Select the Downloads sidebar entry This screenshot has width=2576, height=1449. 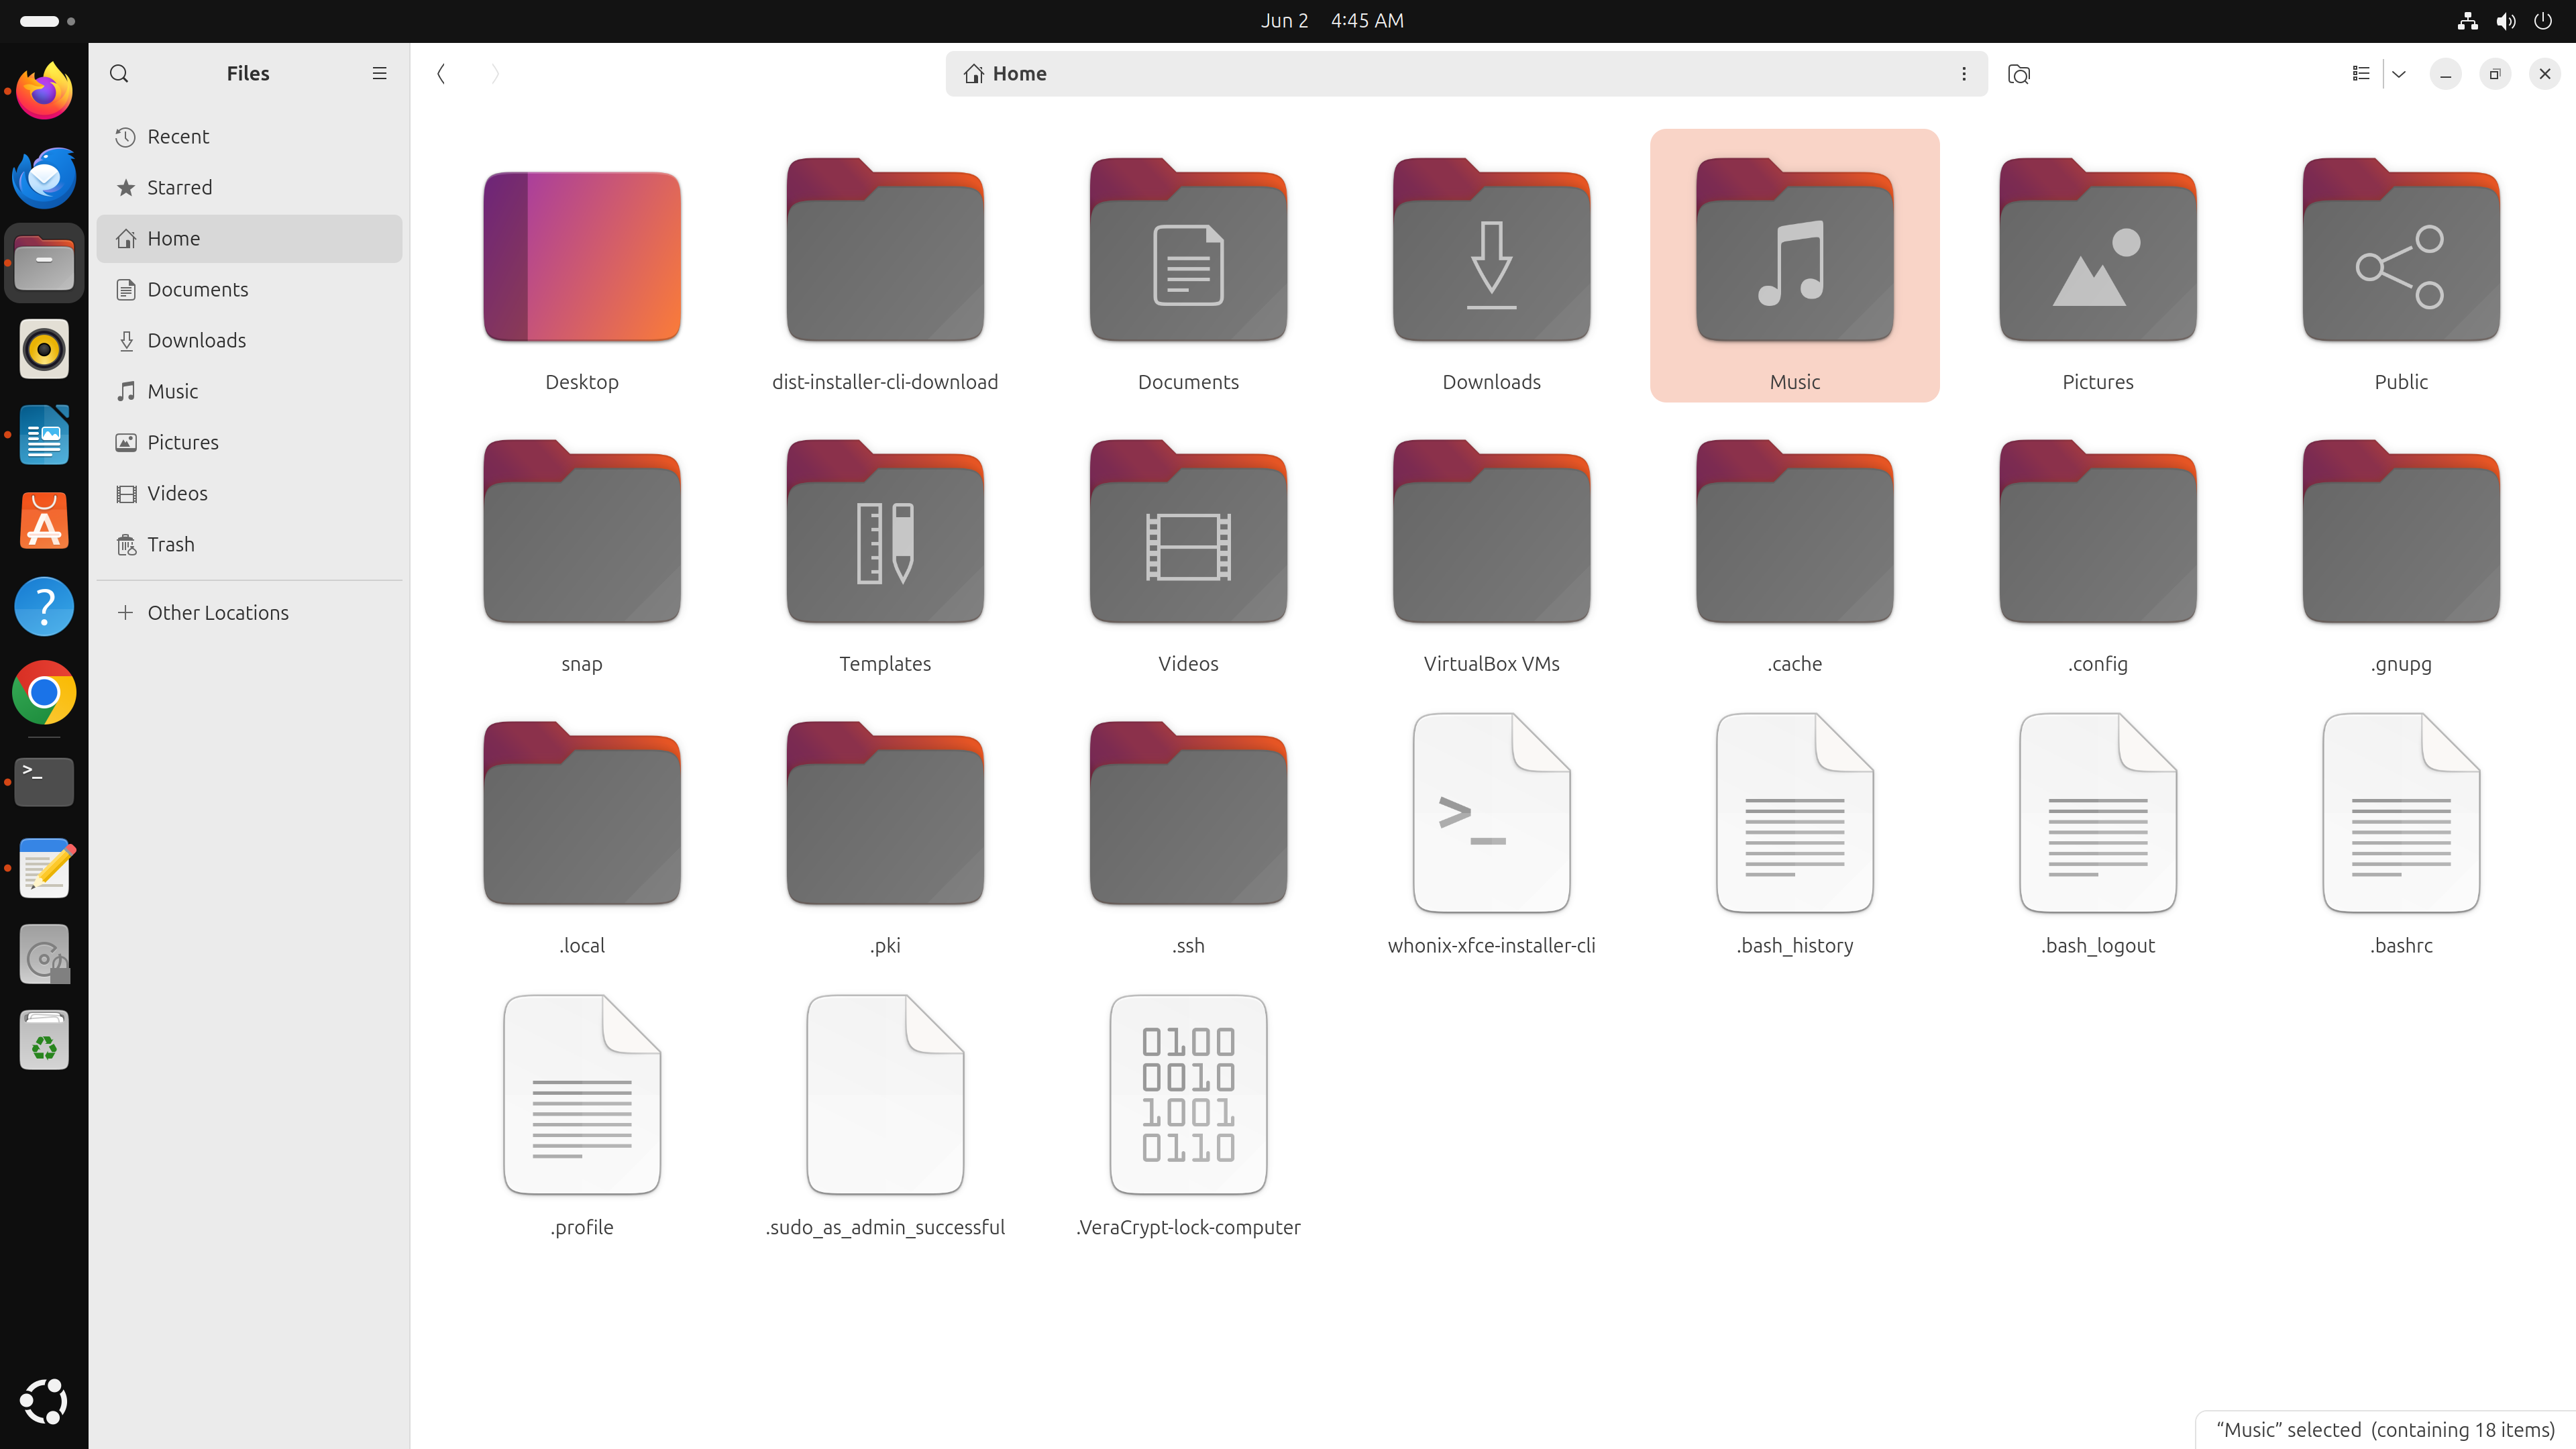pyautogui.click(x=196, y=340)
